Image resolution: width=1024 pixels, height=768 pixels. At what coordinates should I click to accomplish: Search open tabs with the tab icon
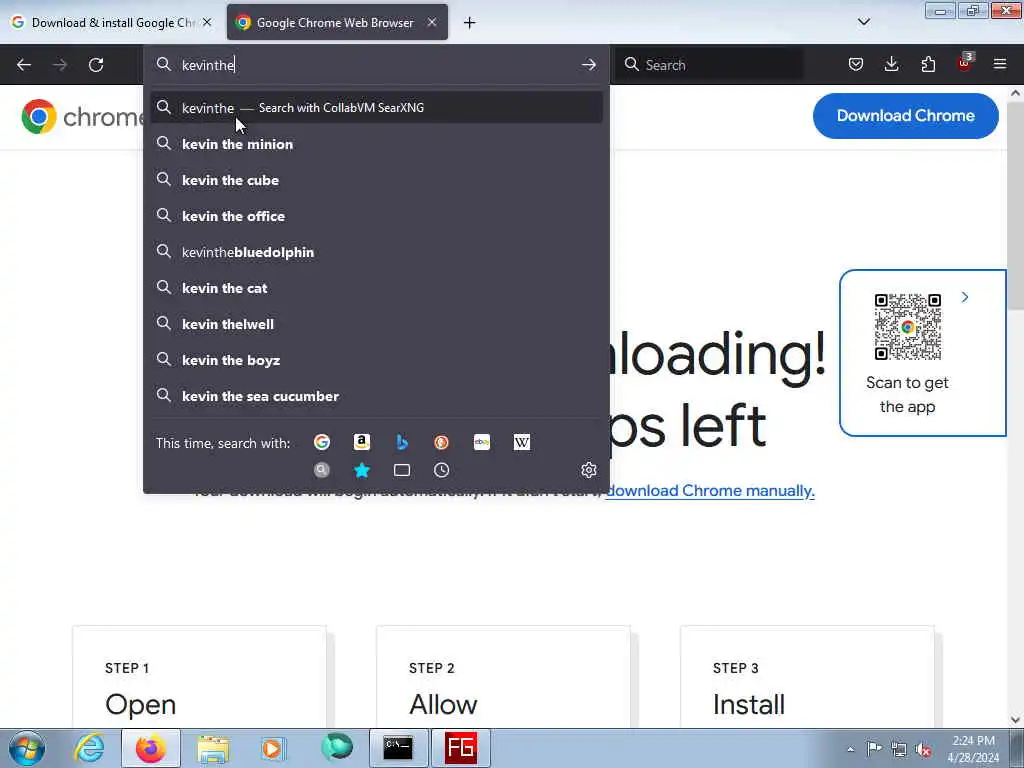tap(402, 470)
